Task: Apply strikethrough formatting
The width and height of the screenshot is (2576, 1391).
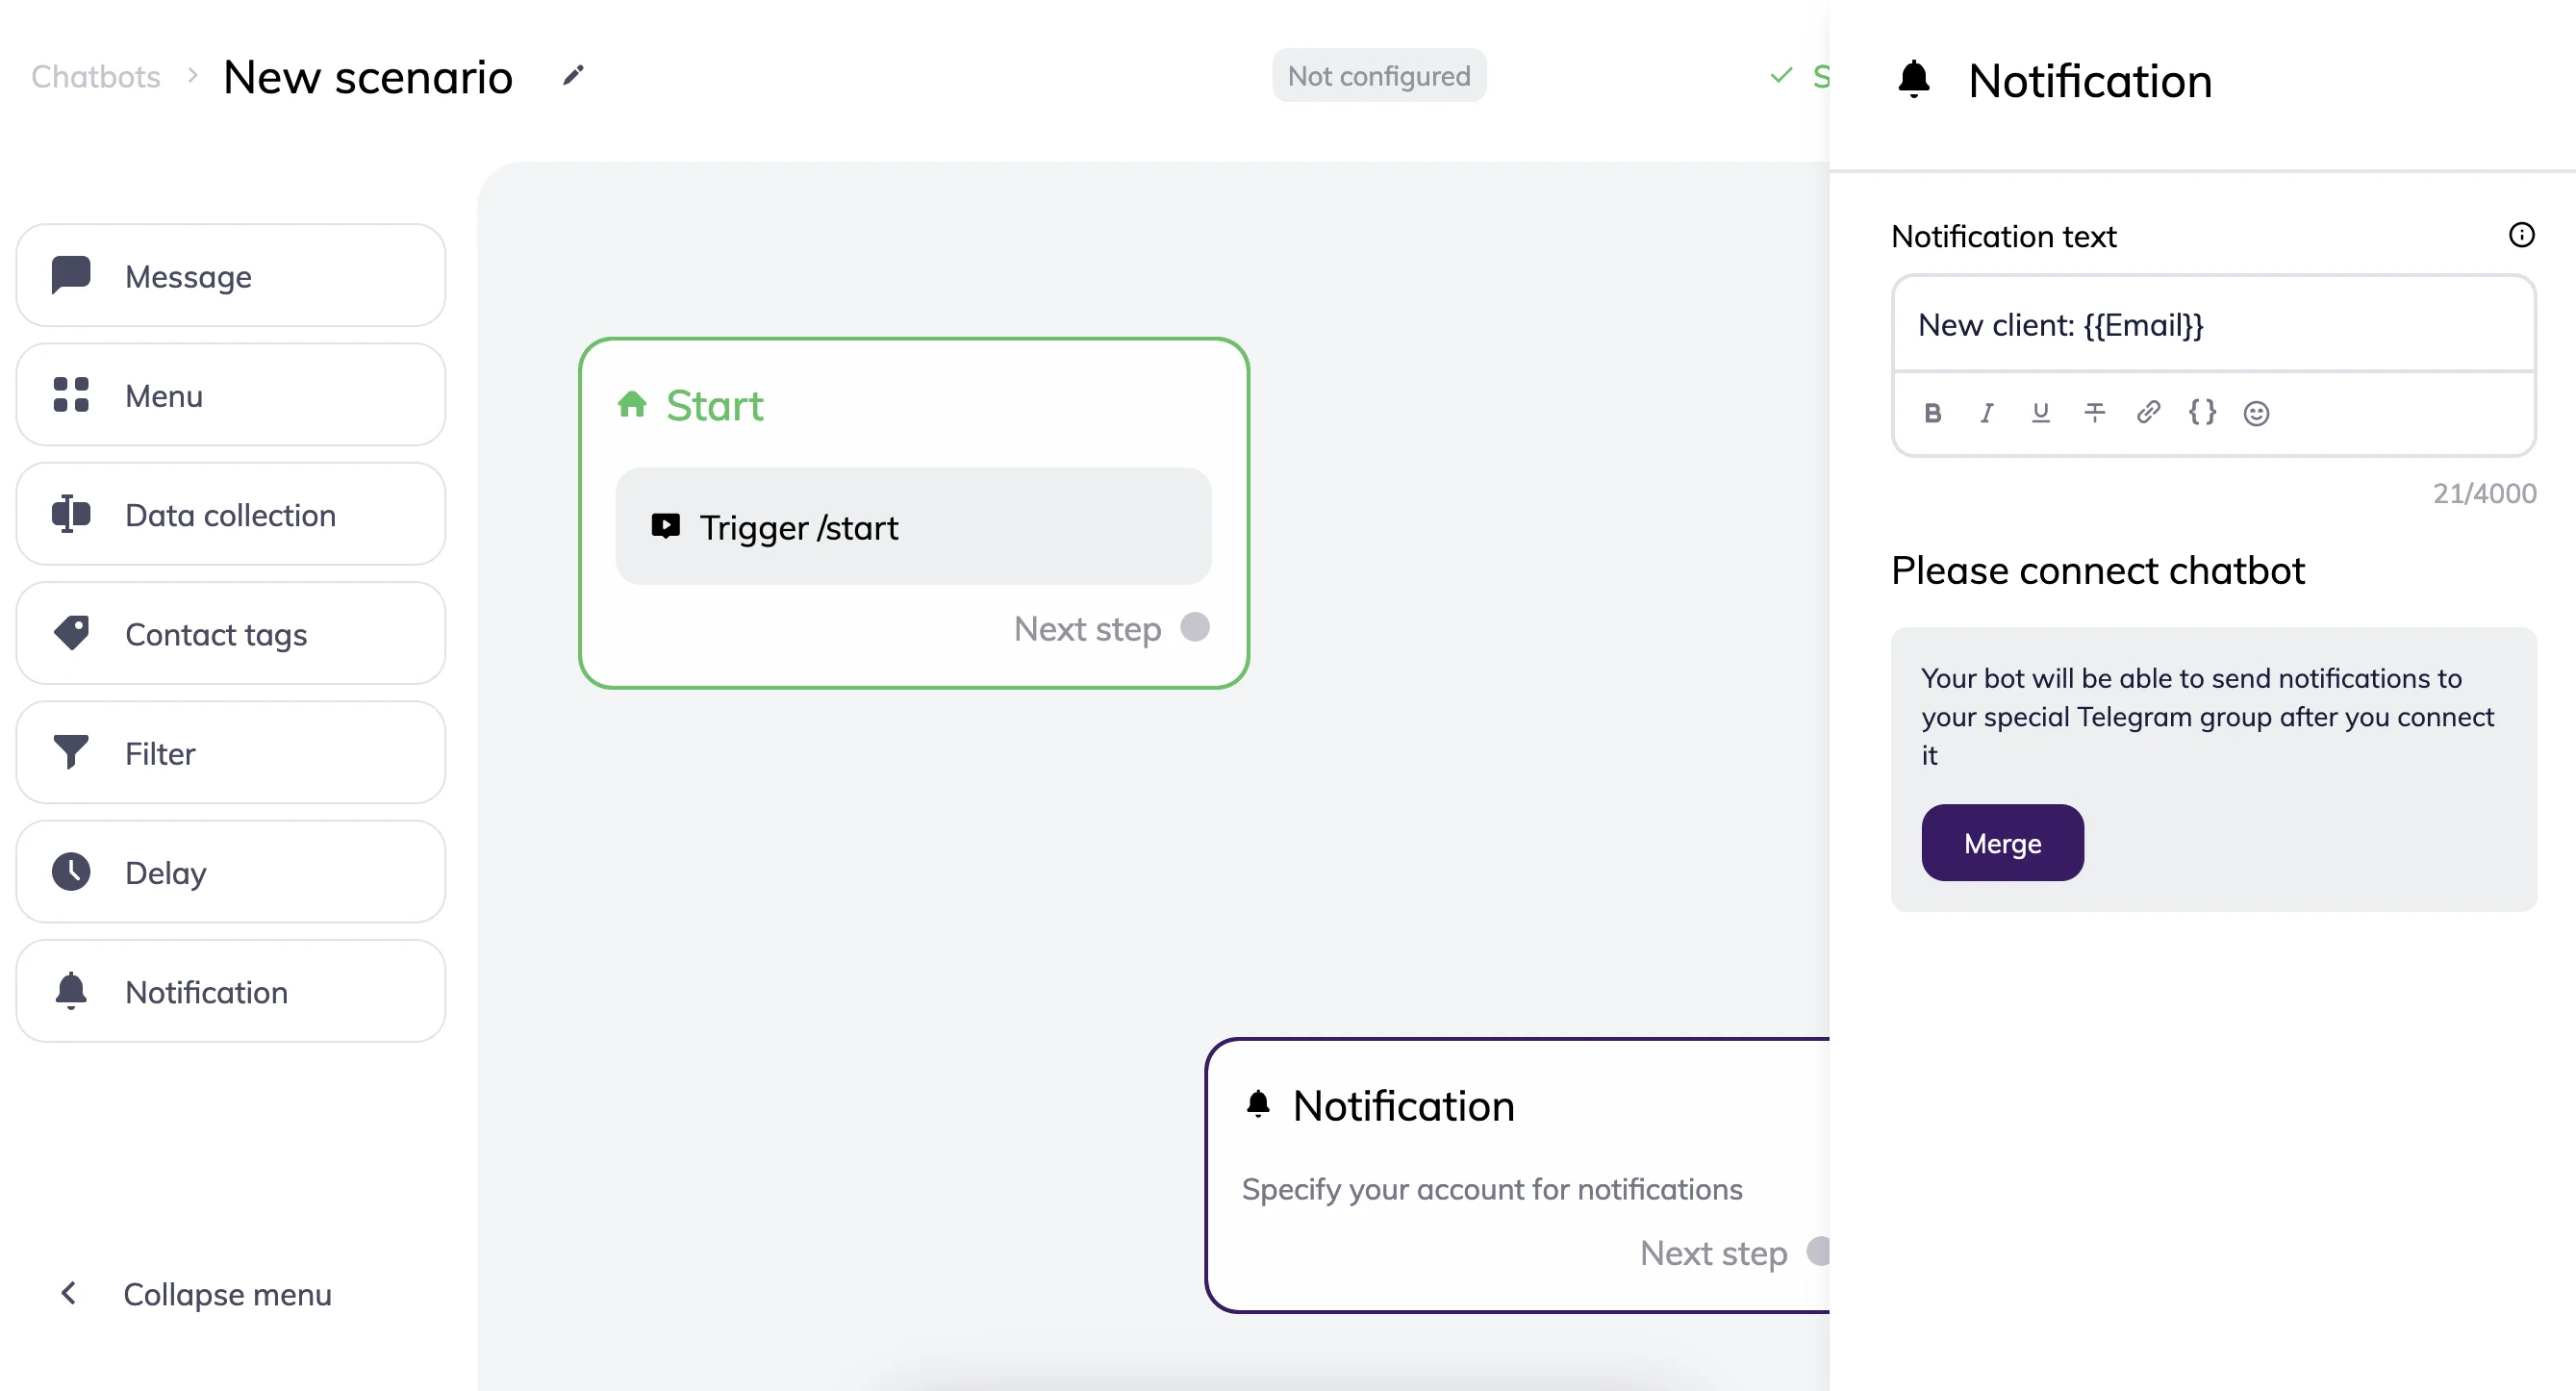Action: coord(2094,412)
